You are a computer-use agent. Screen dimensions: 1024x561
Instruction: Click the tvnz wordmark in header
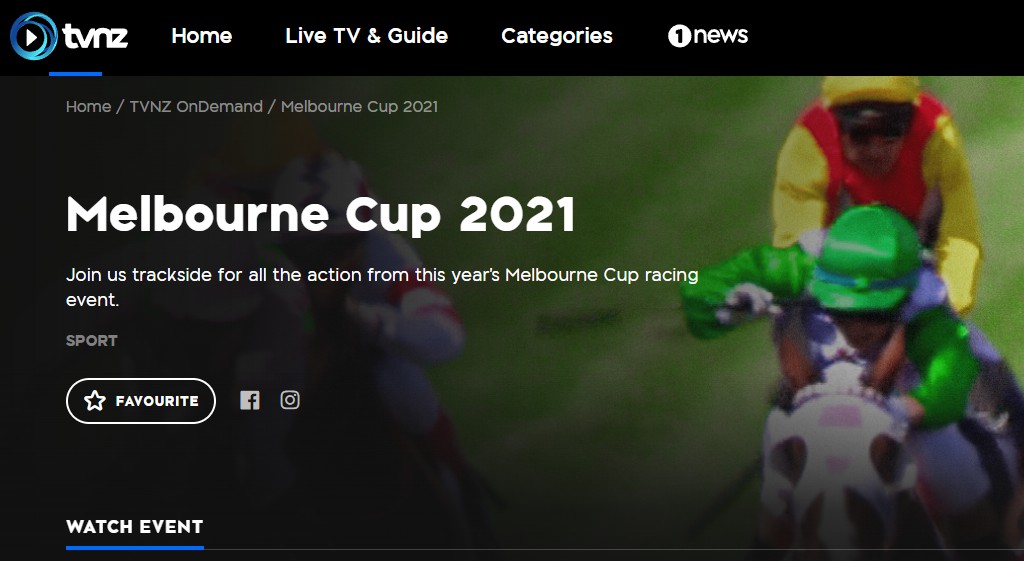click(95, 36)
